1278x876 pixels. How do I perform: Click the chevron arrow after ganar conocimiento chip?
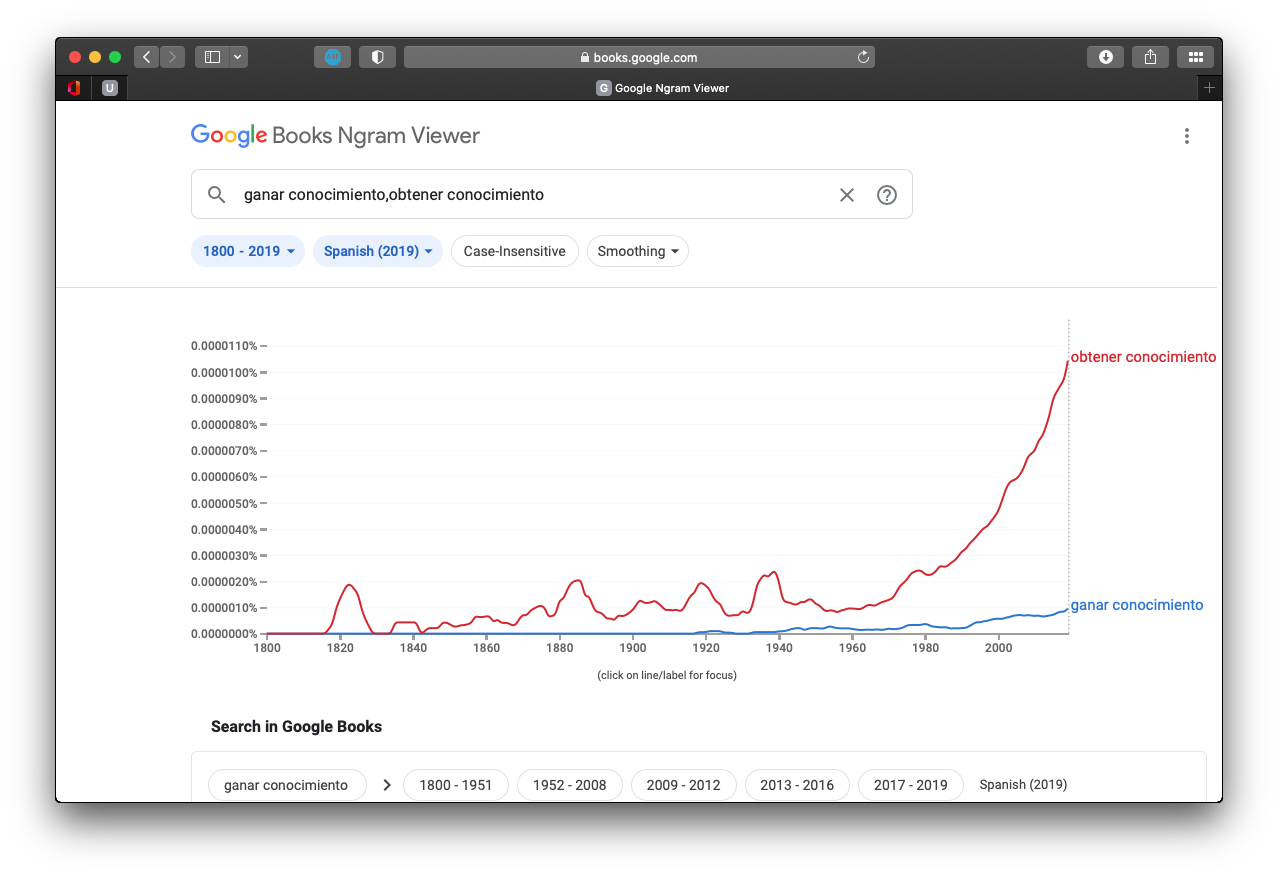(x=386, y=785)
